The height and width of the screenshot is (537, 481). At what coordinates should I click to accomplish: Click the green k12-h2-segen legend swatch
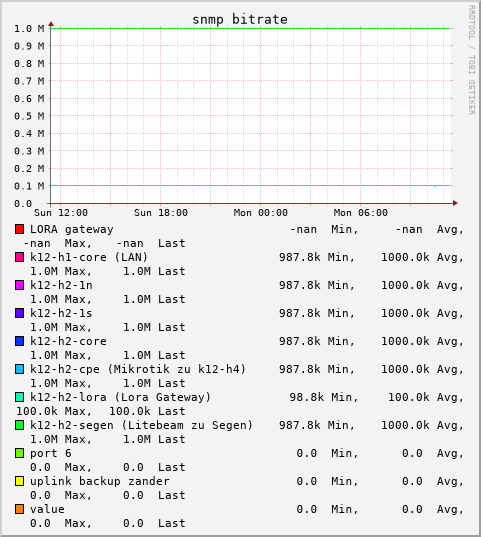[x=20, y=425]
